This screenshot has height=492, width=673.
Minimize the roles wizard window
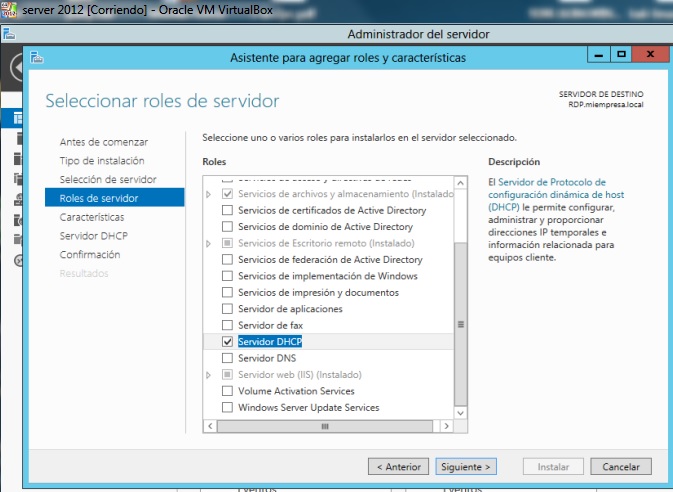click(598, 56)
